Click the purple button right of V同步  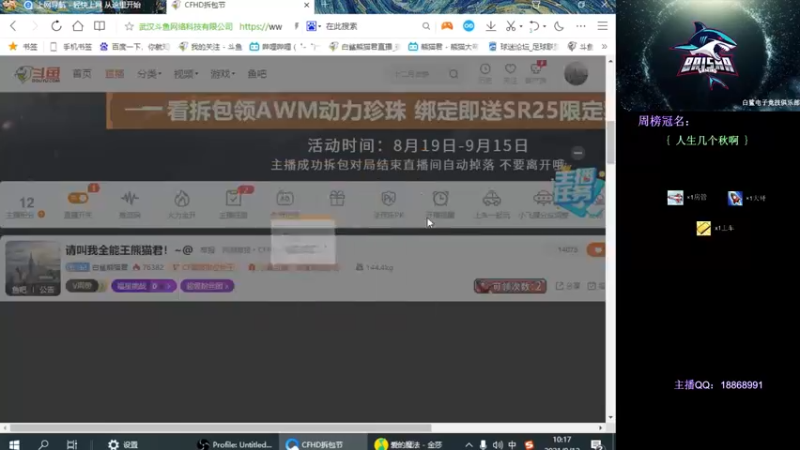pyautogui.click(x=144, y=286)
